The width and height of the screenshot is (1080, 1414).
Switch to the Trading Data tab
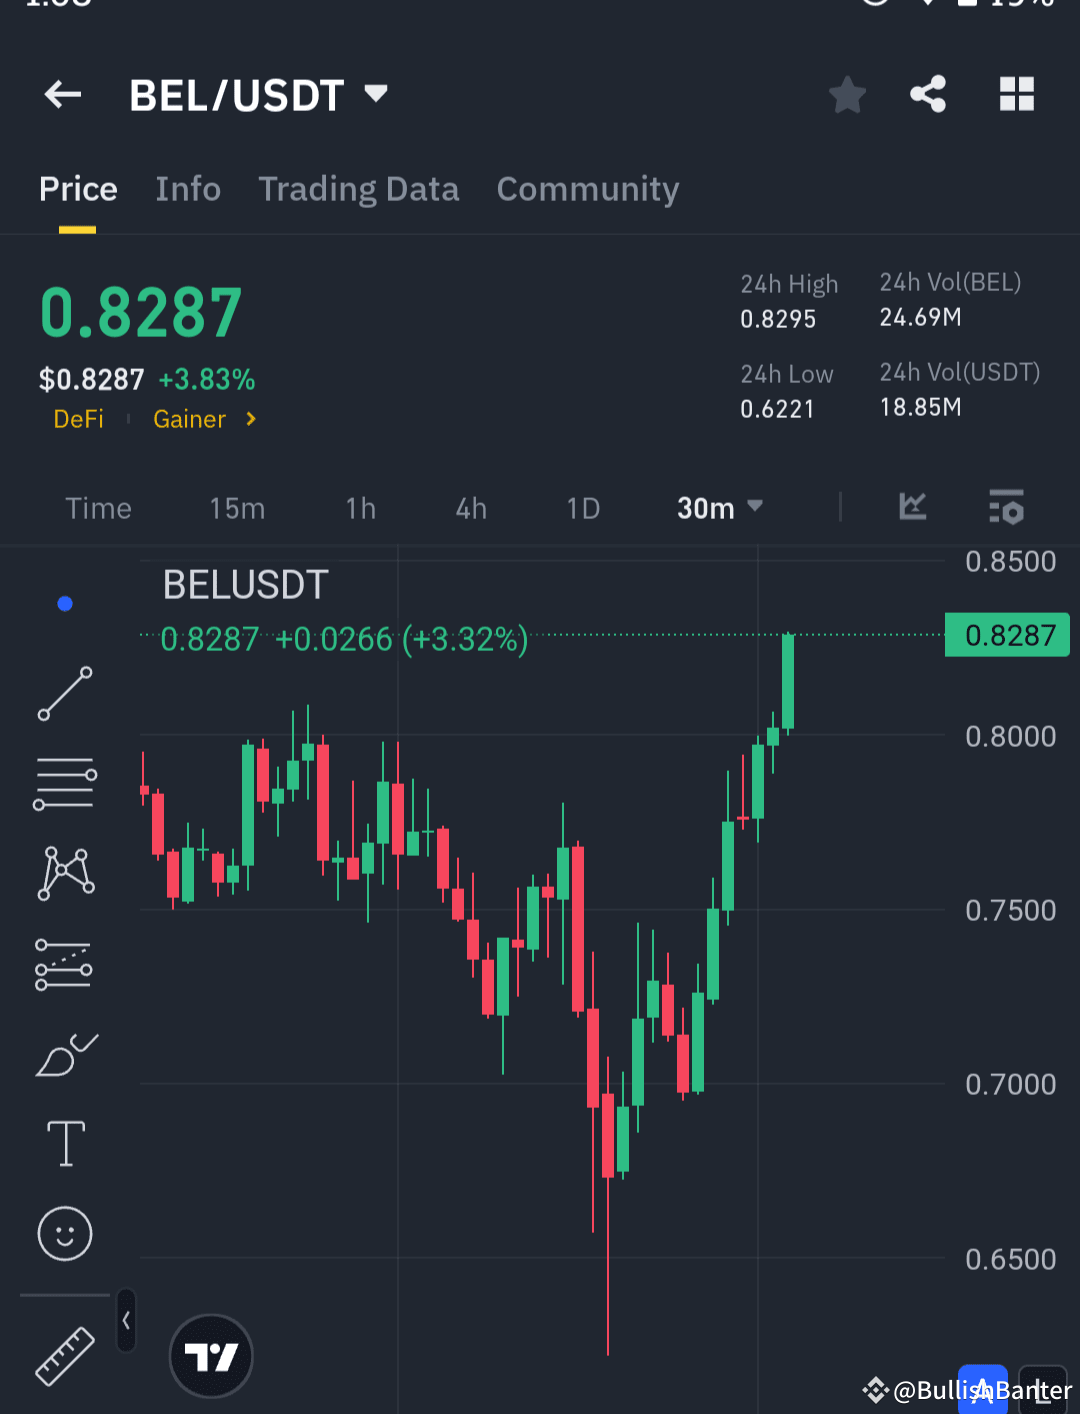pyautogui.click(x=359, y=189)
